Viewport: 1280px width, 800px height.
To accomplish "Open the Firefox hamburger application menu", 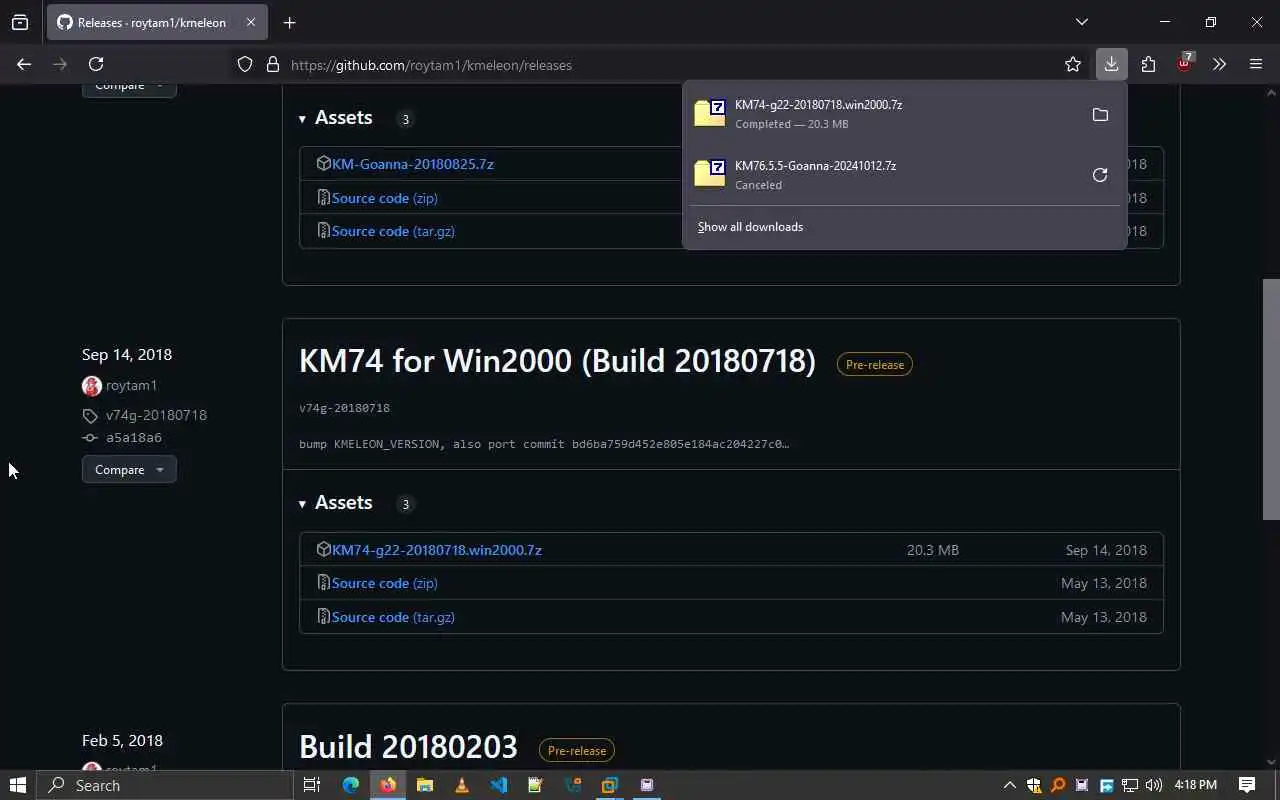I will pyautogui.click(x=1256, y=64).
